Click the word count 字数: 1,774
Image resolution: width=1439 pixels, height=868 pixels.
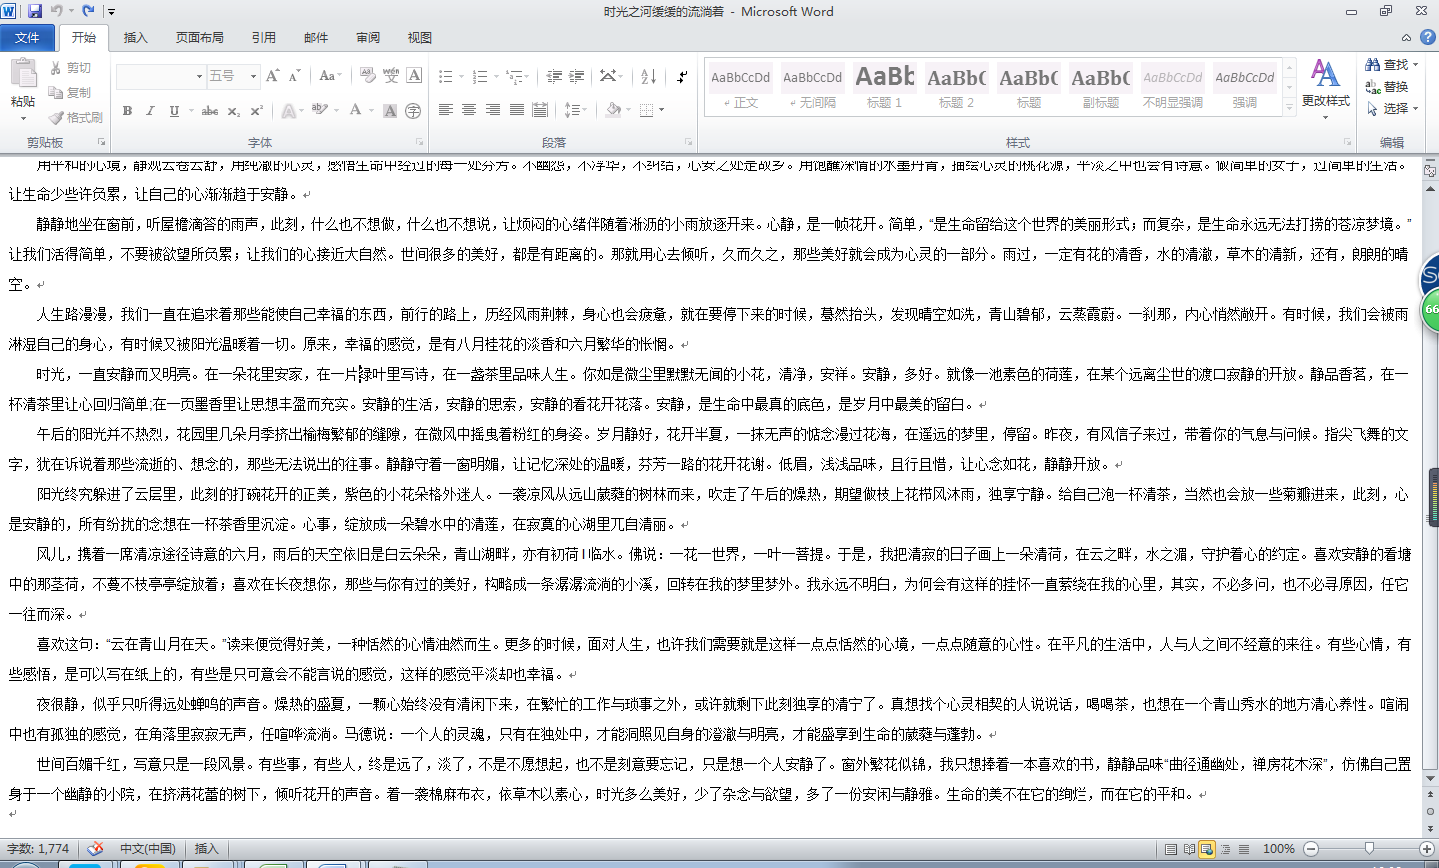pos(38,849)
